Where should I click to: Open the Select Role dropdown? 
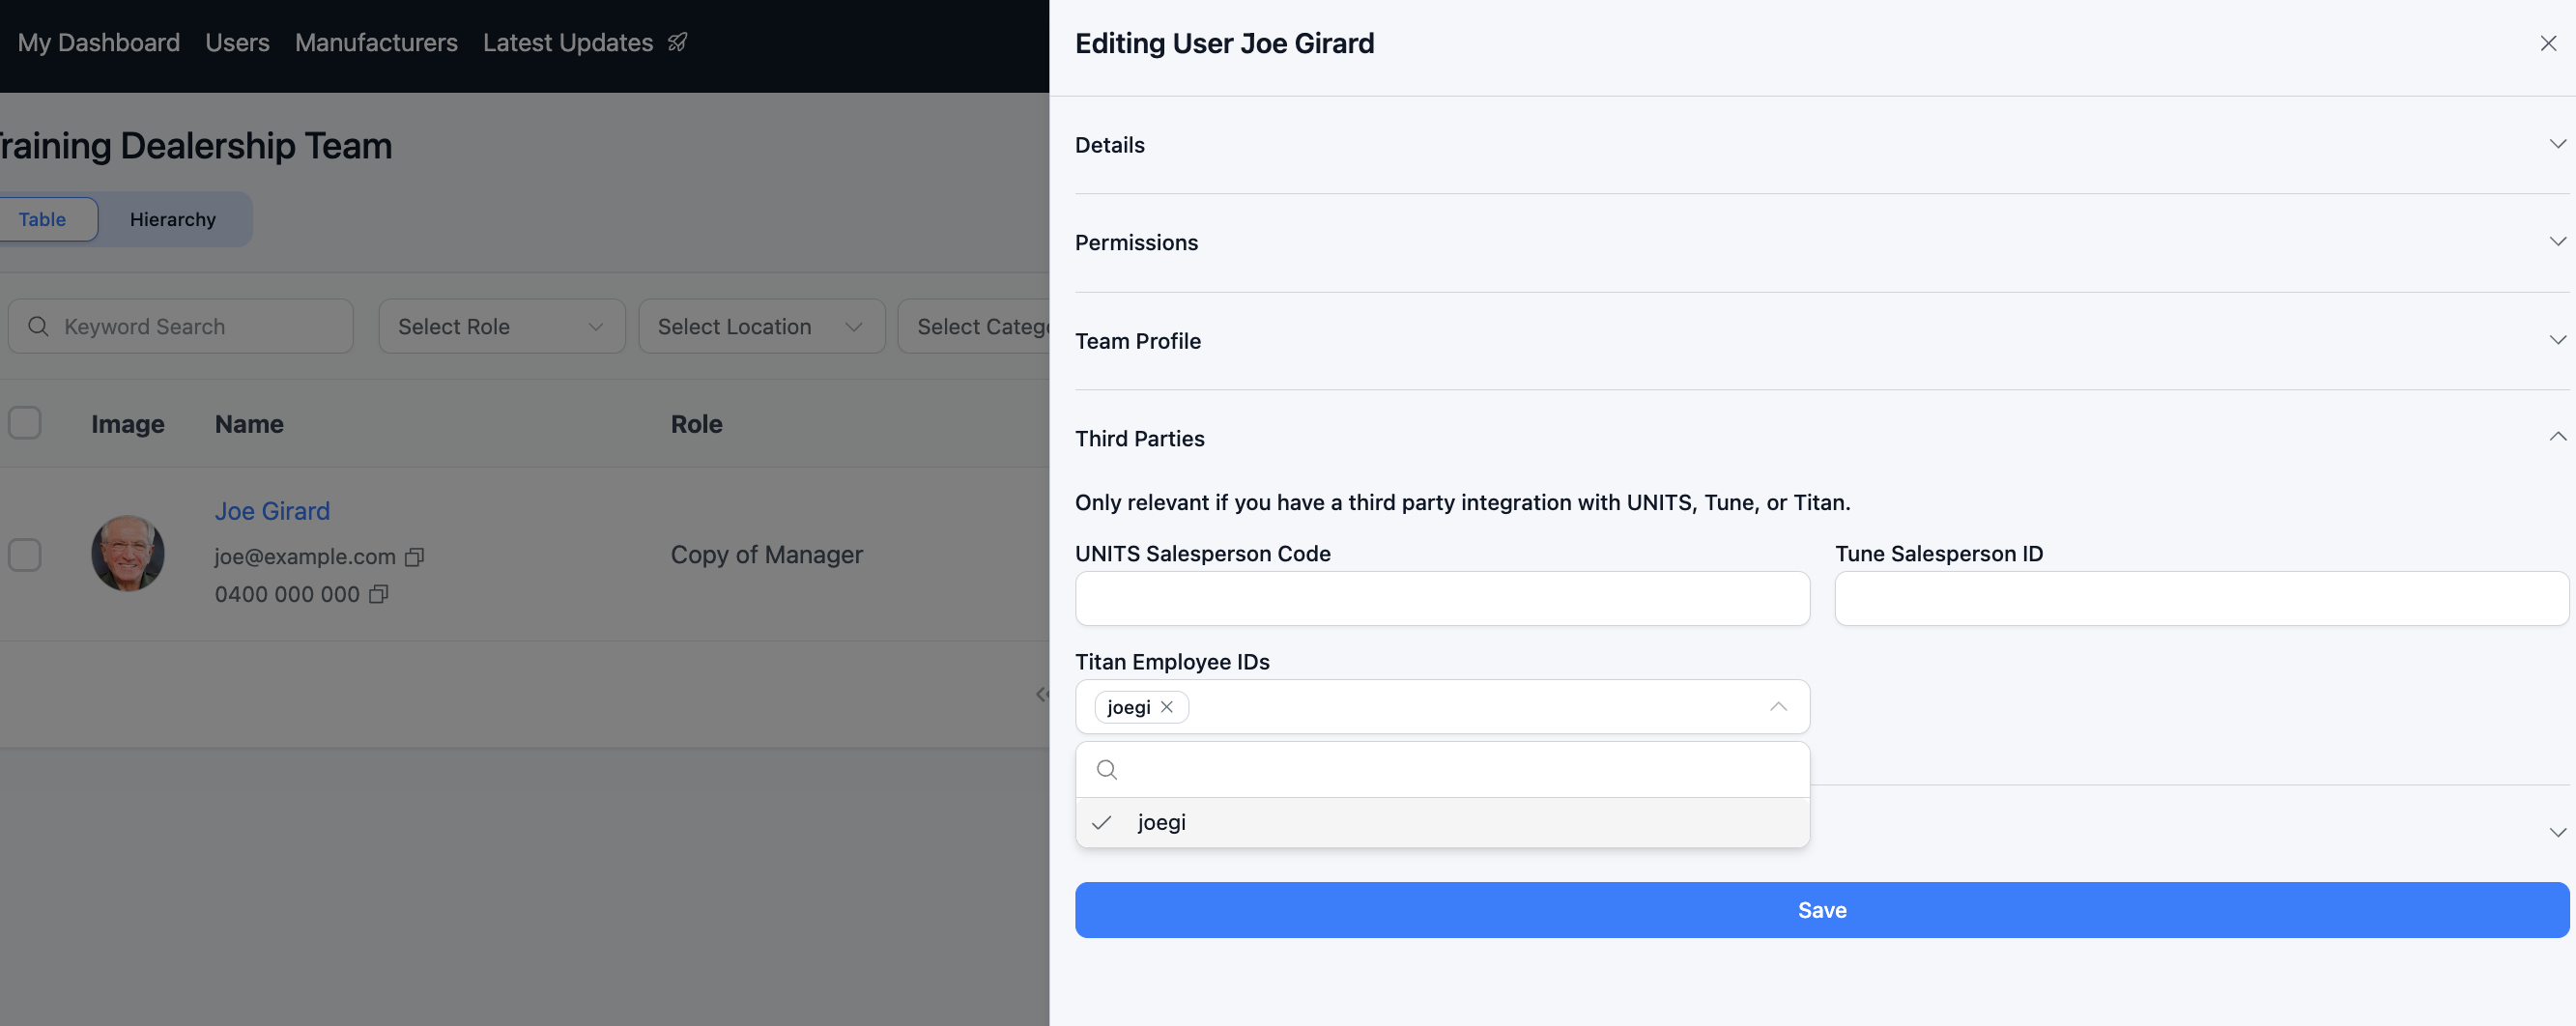pos(502,327)
